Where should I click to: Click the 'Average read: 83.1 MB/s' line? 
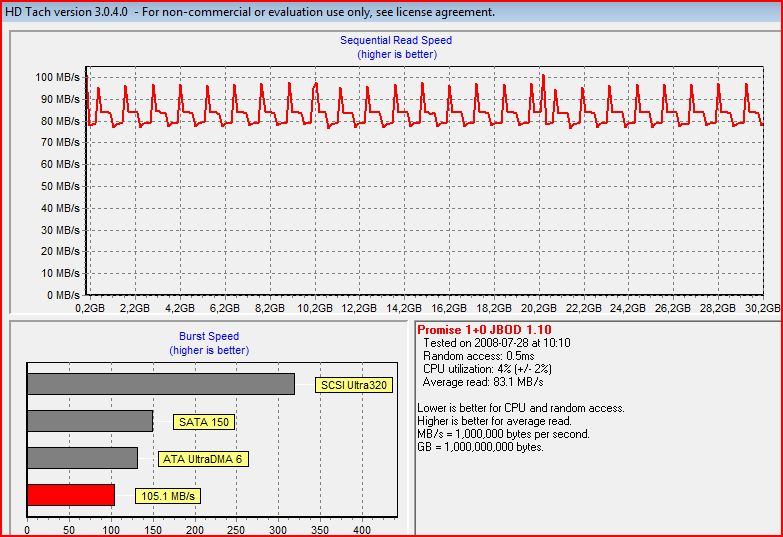(483, 382)
